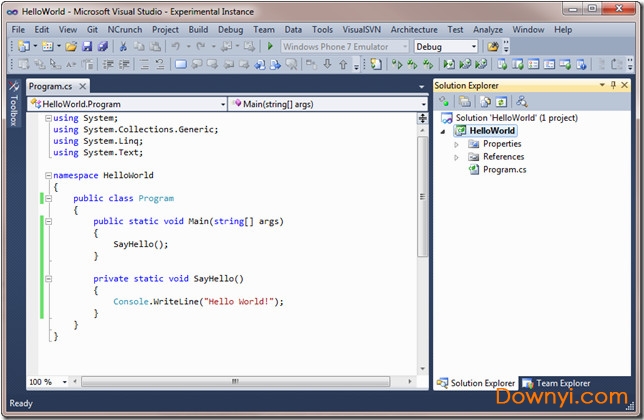
Task: Toggle auto-hide pin on Solution Explorer
Action: (614, 86)
